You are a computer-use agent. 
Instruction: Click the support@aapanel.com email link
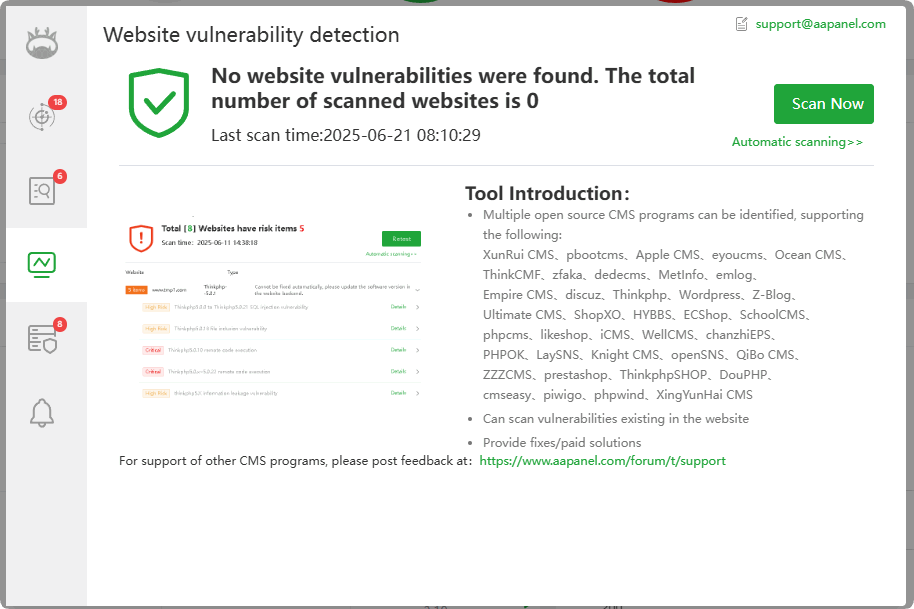[x=820, y=24]
